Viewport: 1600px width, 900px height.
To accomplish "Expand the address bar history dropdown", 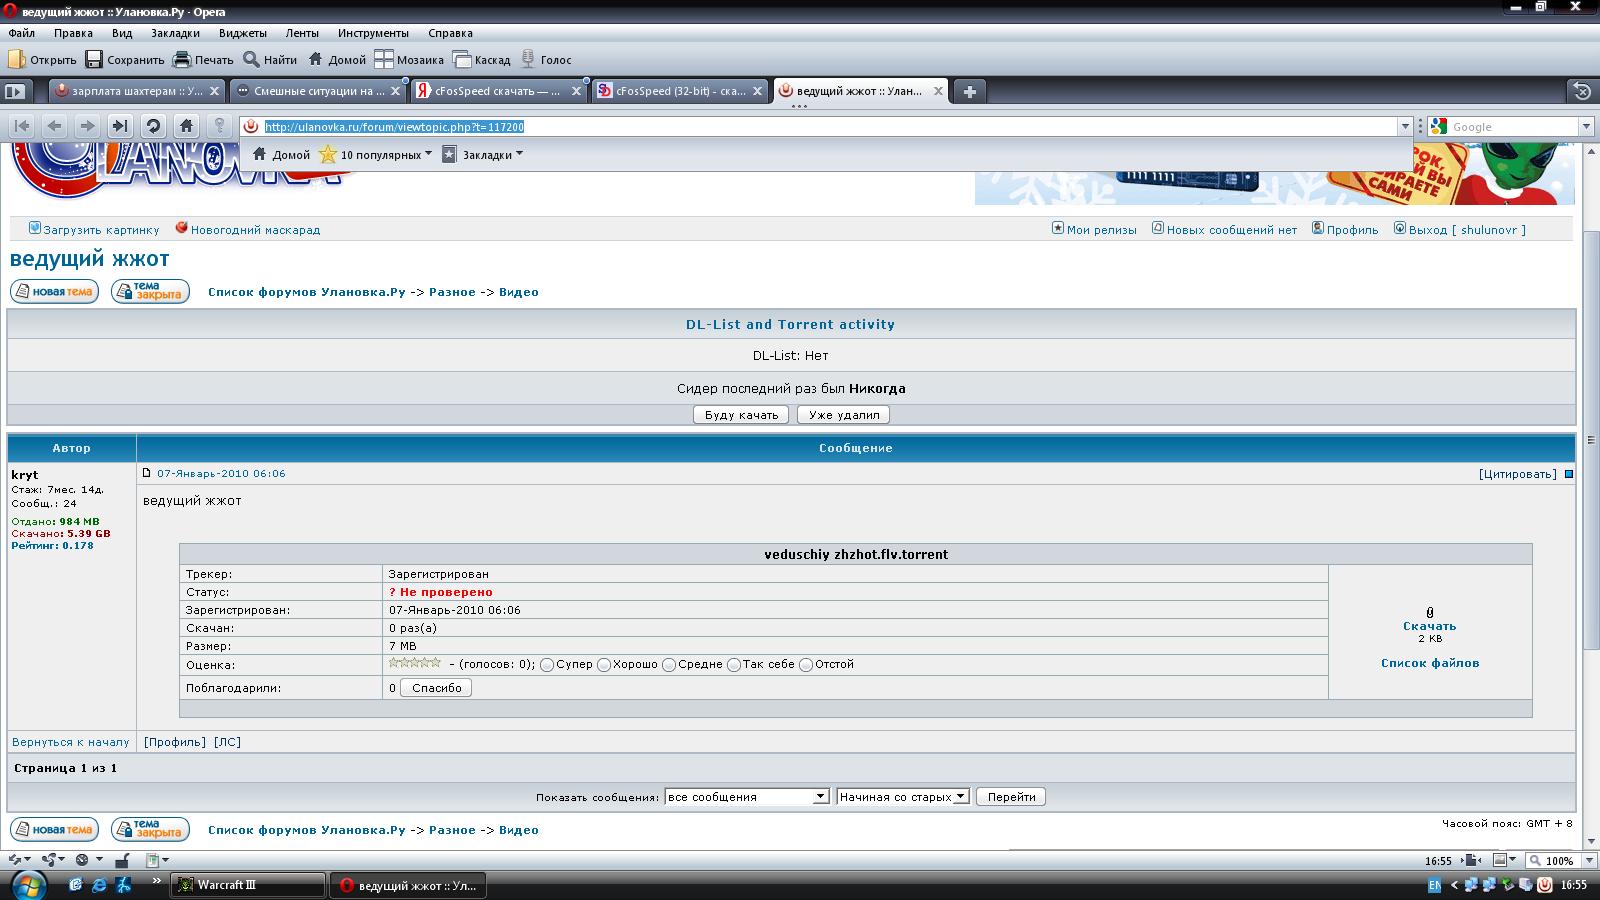I will pos(1405,127).
